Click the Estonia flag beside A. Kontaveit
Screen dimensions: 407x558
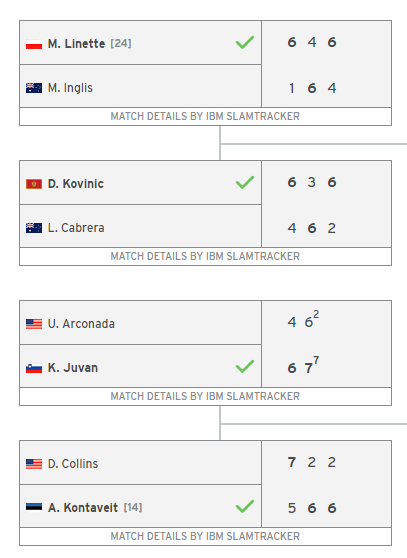point(34,507)
